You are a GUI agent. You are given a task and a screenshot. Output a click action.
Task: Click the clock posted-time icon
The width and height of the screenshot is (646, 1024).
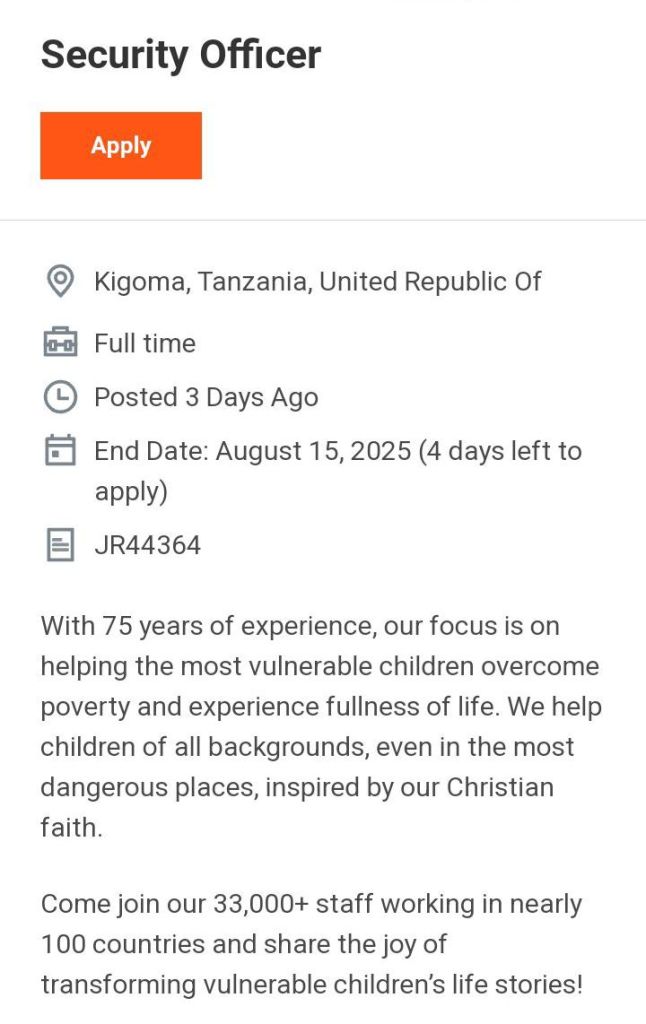click(60, 397)
